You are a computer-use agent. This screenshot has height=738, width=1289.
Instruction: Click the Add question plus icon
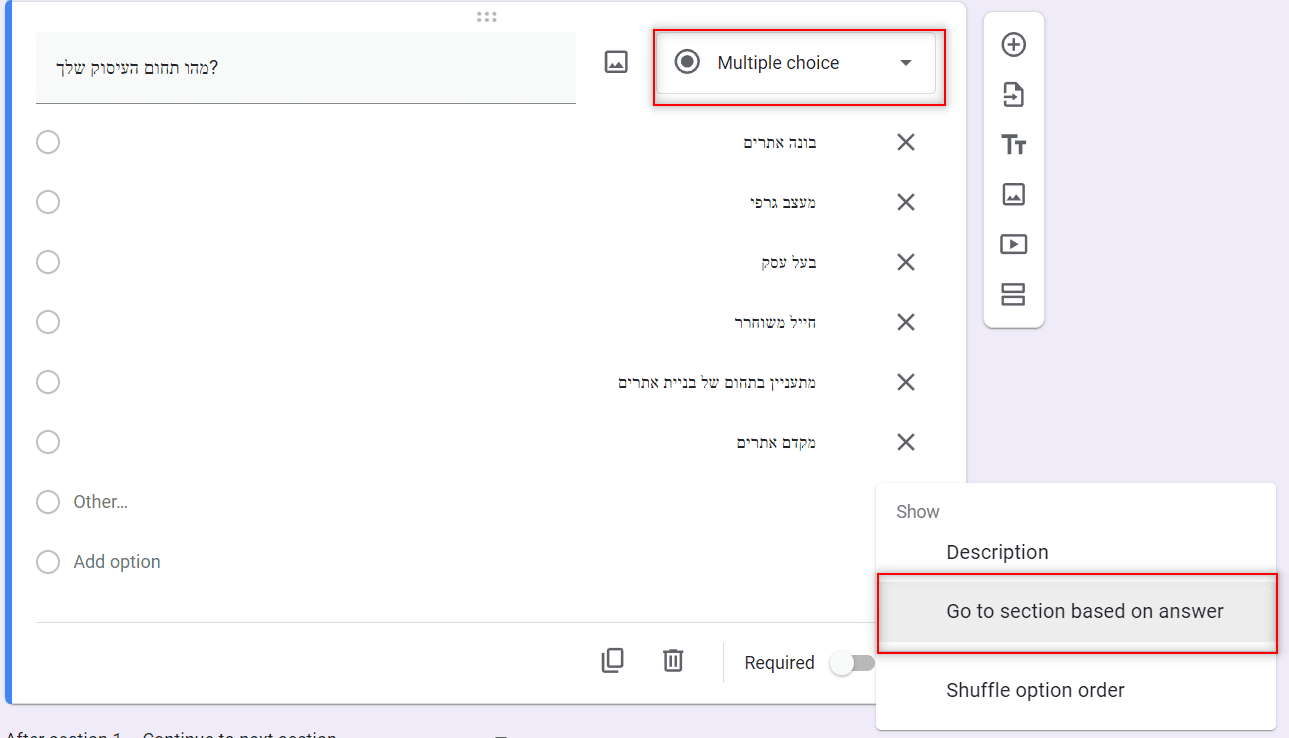pyautogui.click(x=1014, y=45)
